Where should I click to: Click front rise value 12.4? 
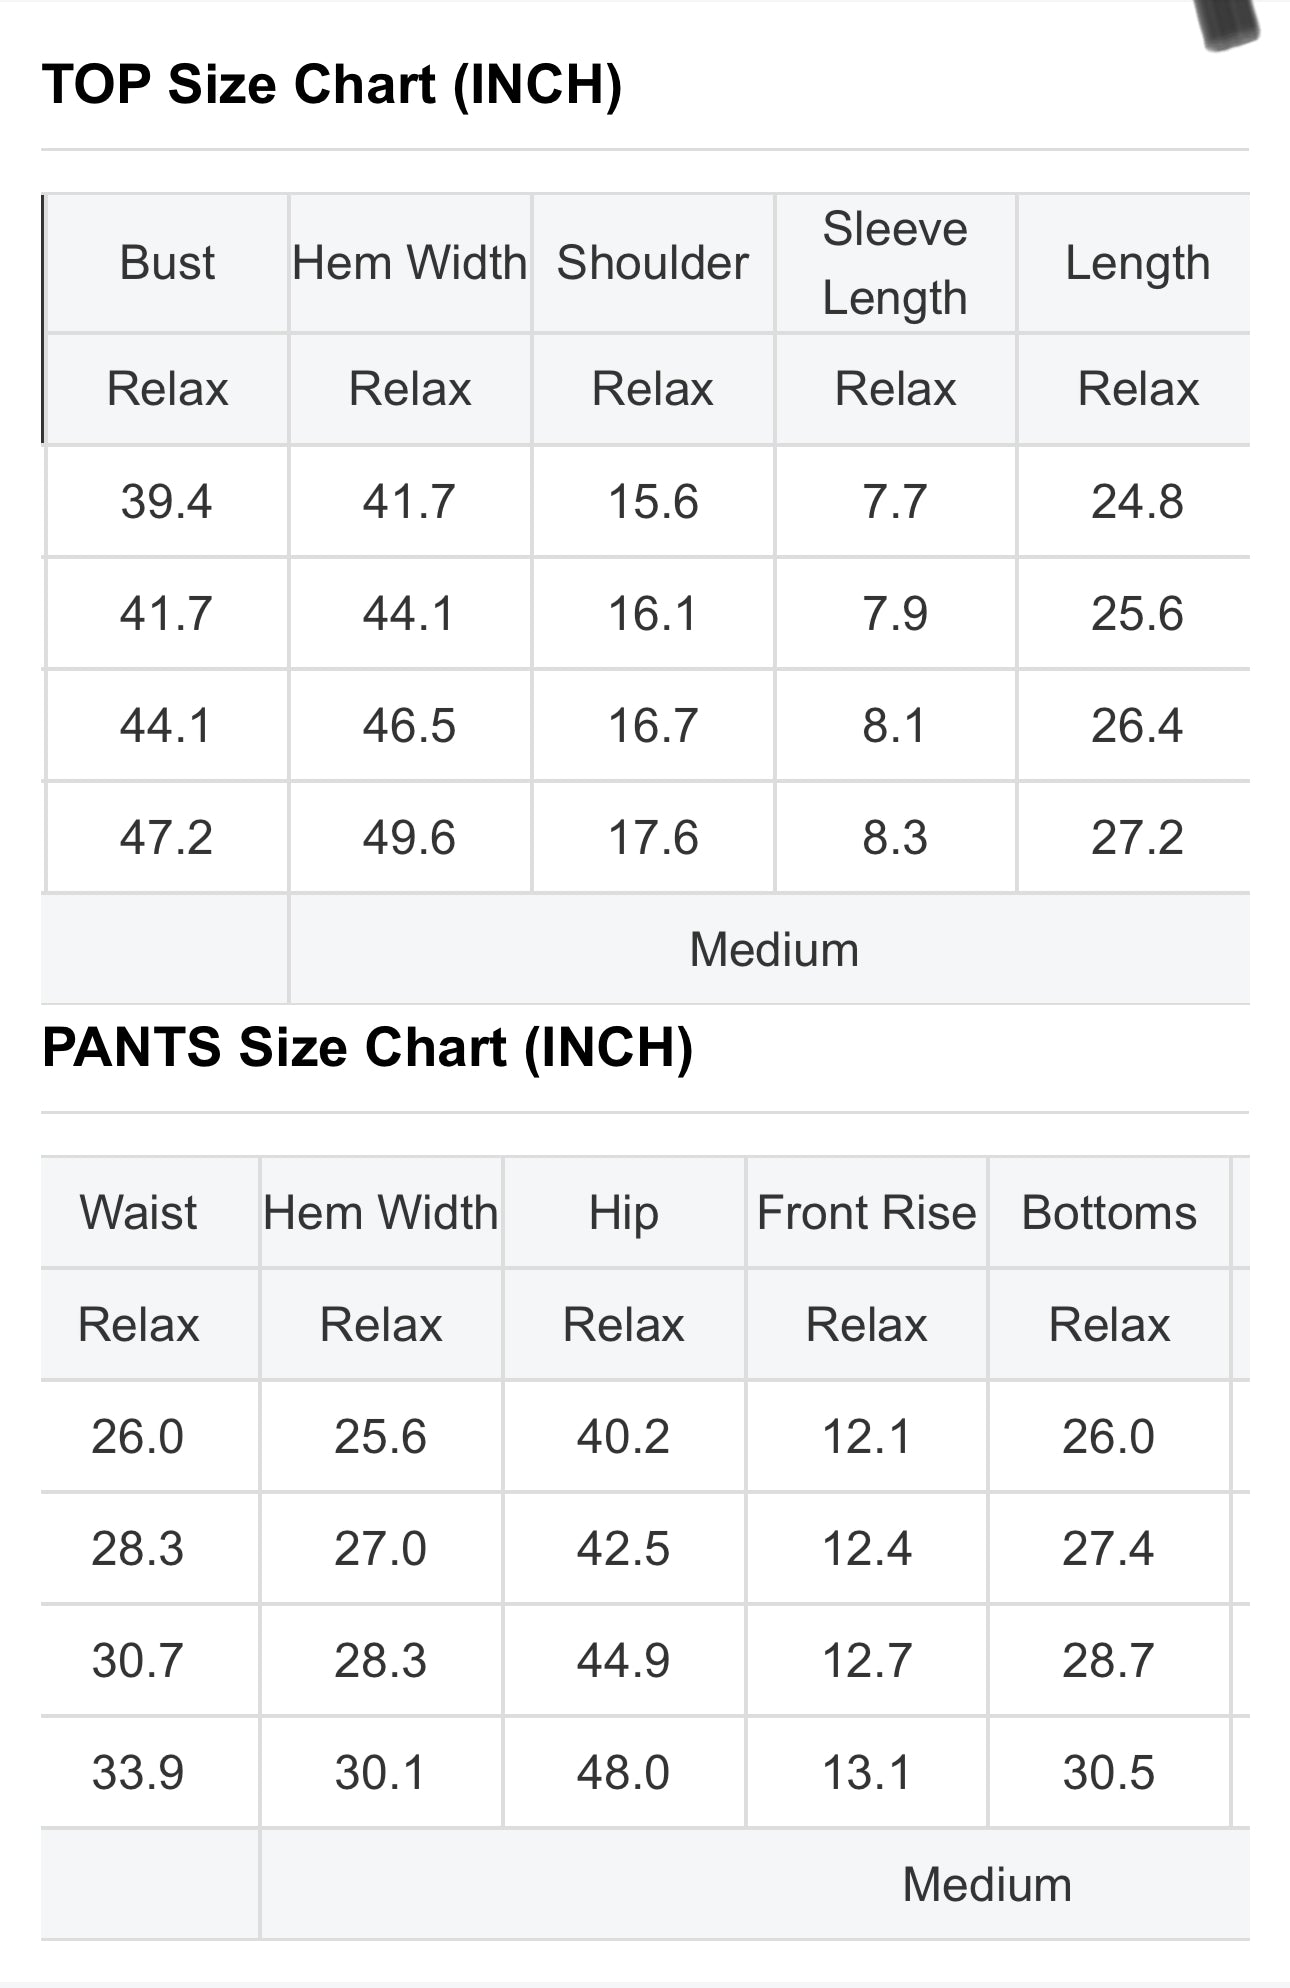pos(866,1548)
